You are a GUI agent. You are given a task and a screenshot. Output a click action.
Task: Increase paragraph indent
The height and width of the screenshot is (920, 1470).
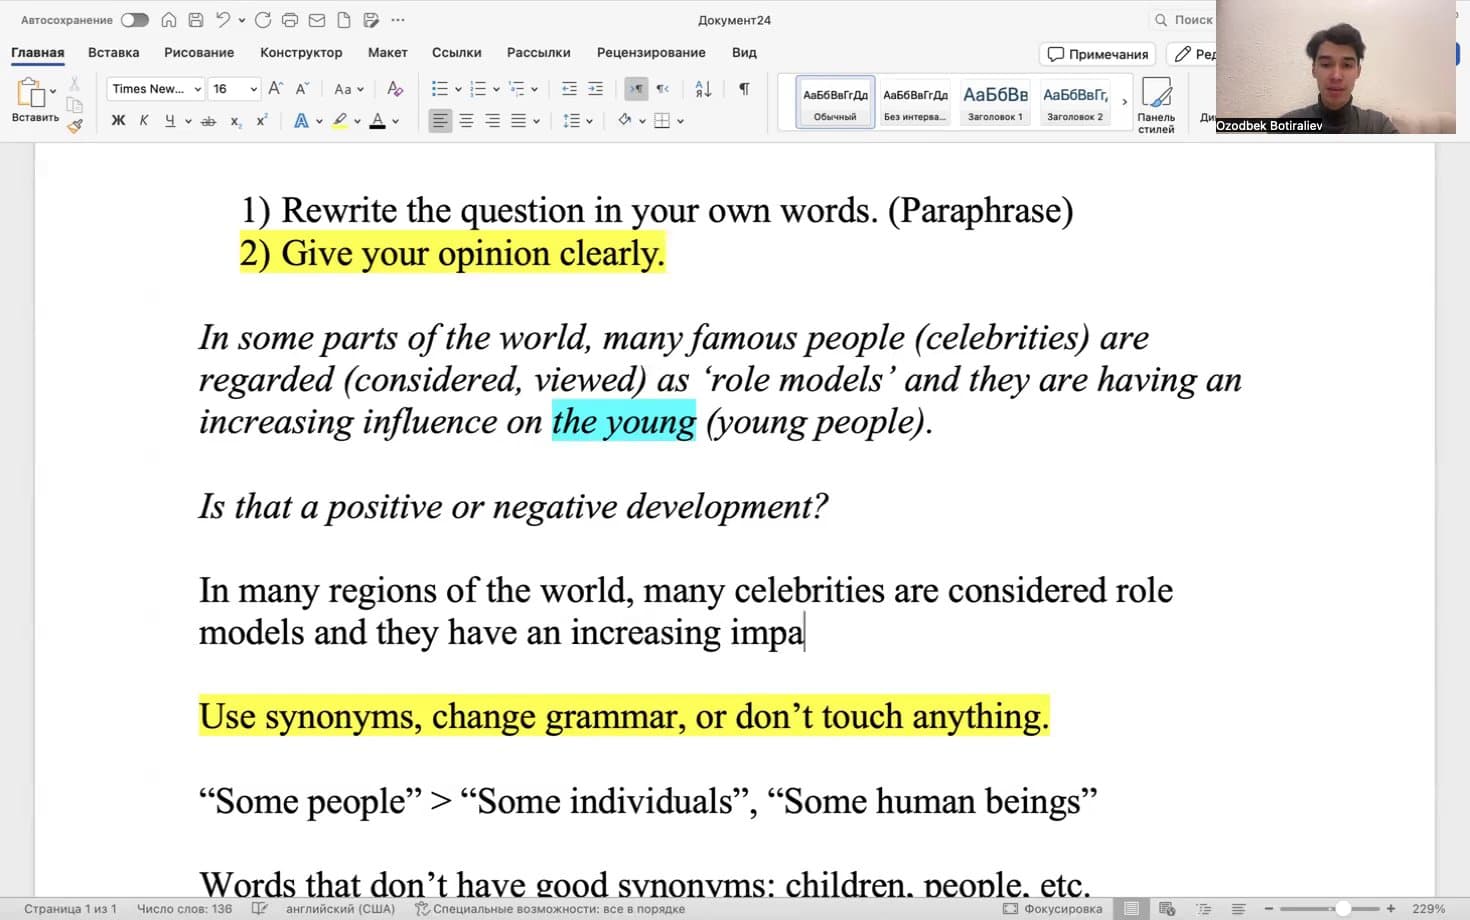pyautogui.click(x=596, y=89)
